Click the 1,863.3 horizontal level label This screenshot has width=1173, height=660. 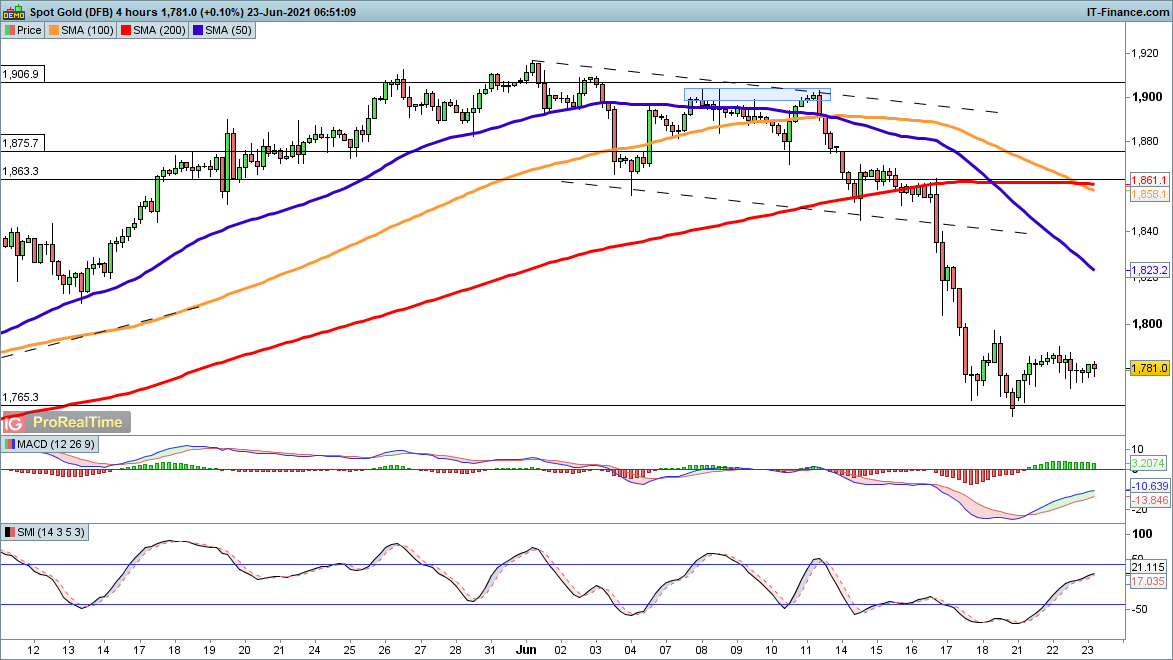point(21,172)
